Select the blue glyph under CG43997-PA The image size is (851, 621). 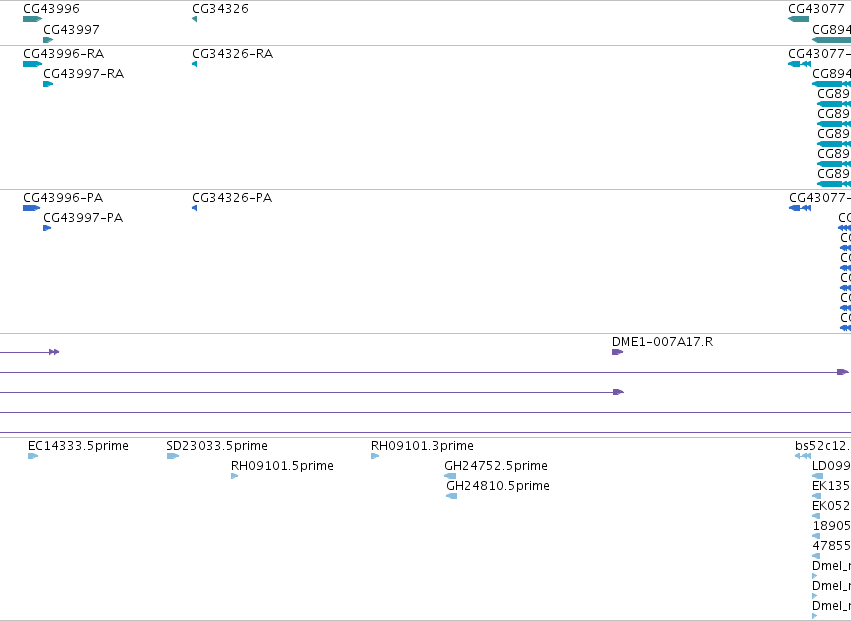tap(47, 228)
